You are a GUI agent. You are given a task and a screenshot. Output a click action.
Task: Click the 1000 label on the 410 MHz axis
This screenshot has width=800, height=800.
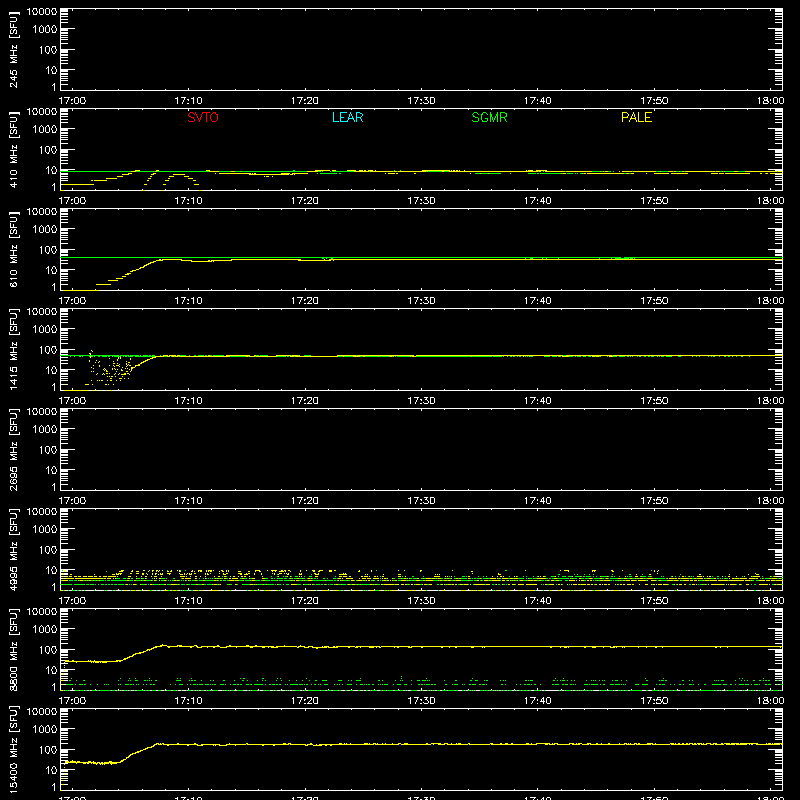click(x=45, y=130)
